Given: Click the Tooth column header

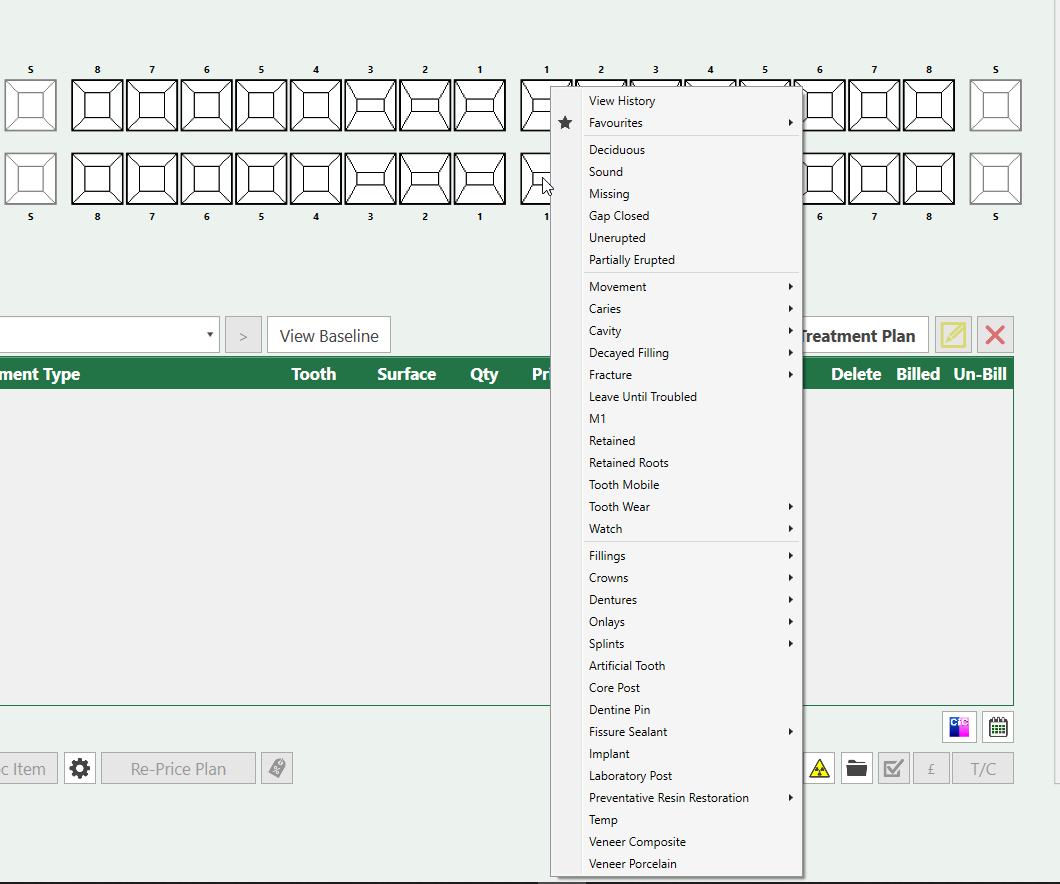Looking at the screenshot, I should [x=313, y=374].
